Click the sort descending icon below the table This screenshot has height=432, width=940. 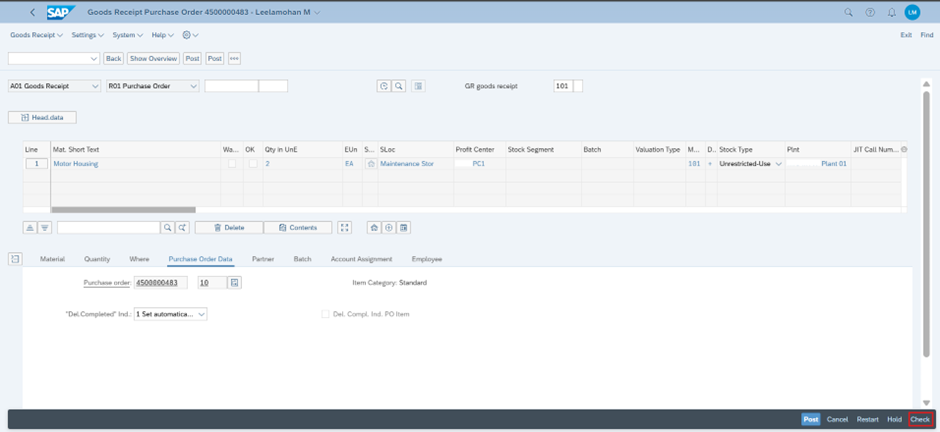point(45,228)
